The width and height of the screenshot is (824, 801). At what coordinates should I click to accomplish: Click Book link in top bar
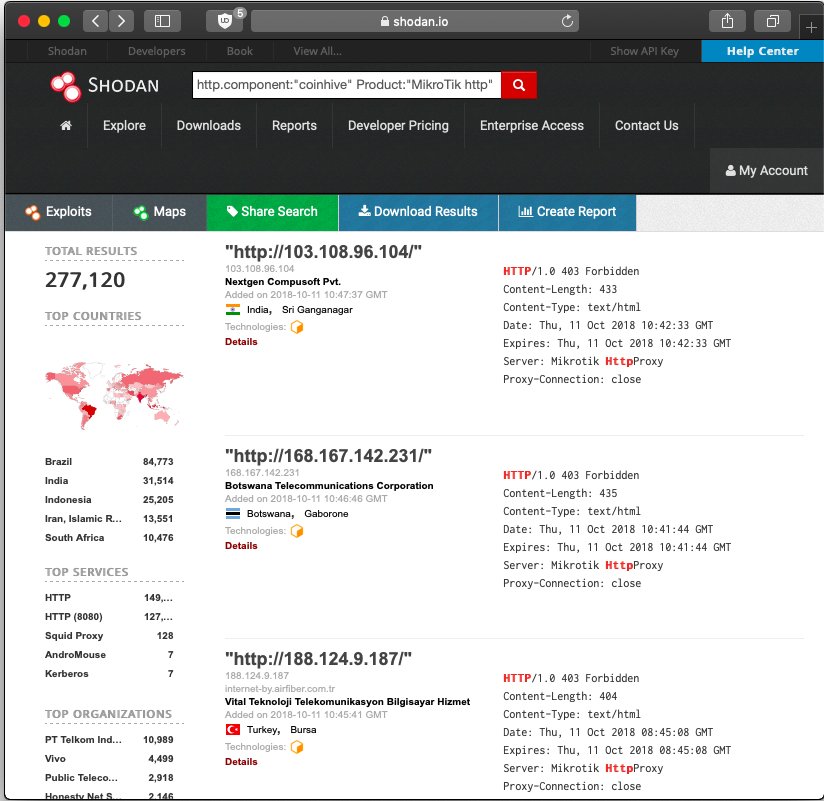click(240, 51)
